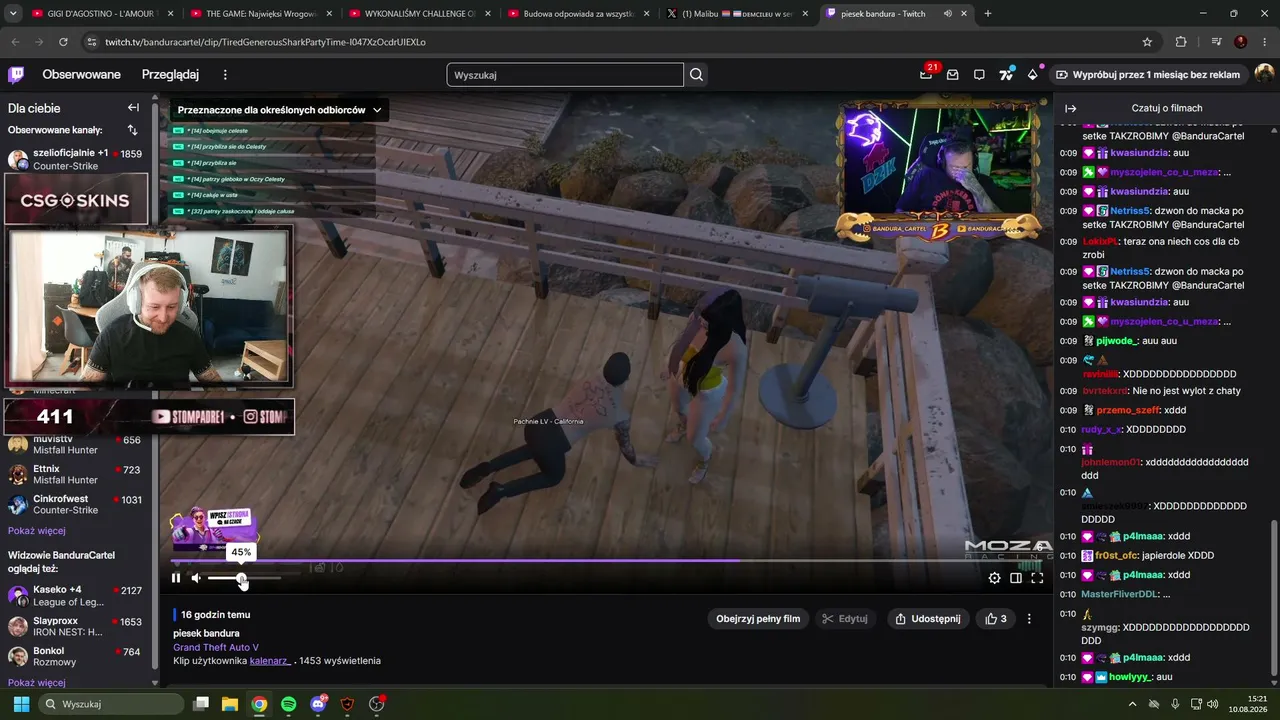Image resolution: width=1280 pixels, height=720 pixels.
Task: Open Spotify from the taskbar
Action: [x=289, y=704]
